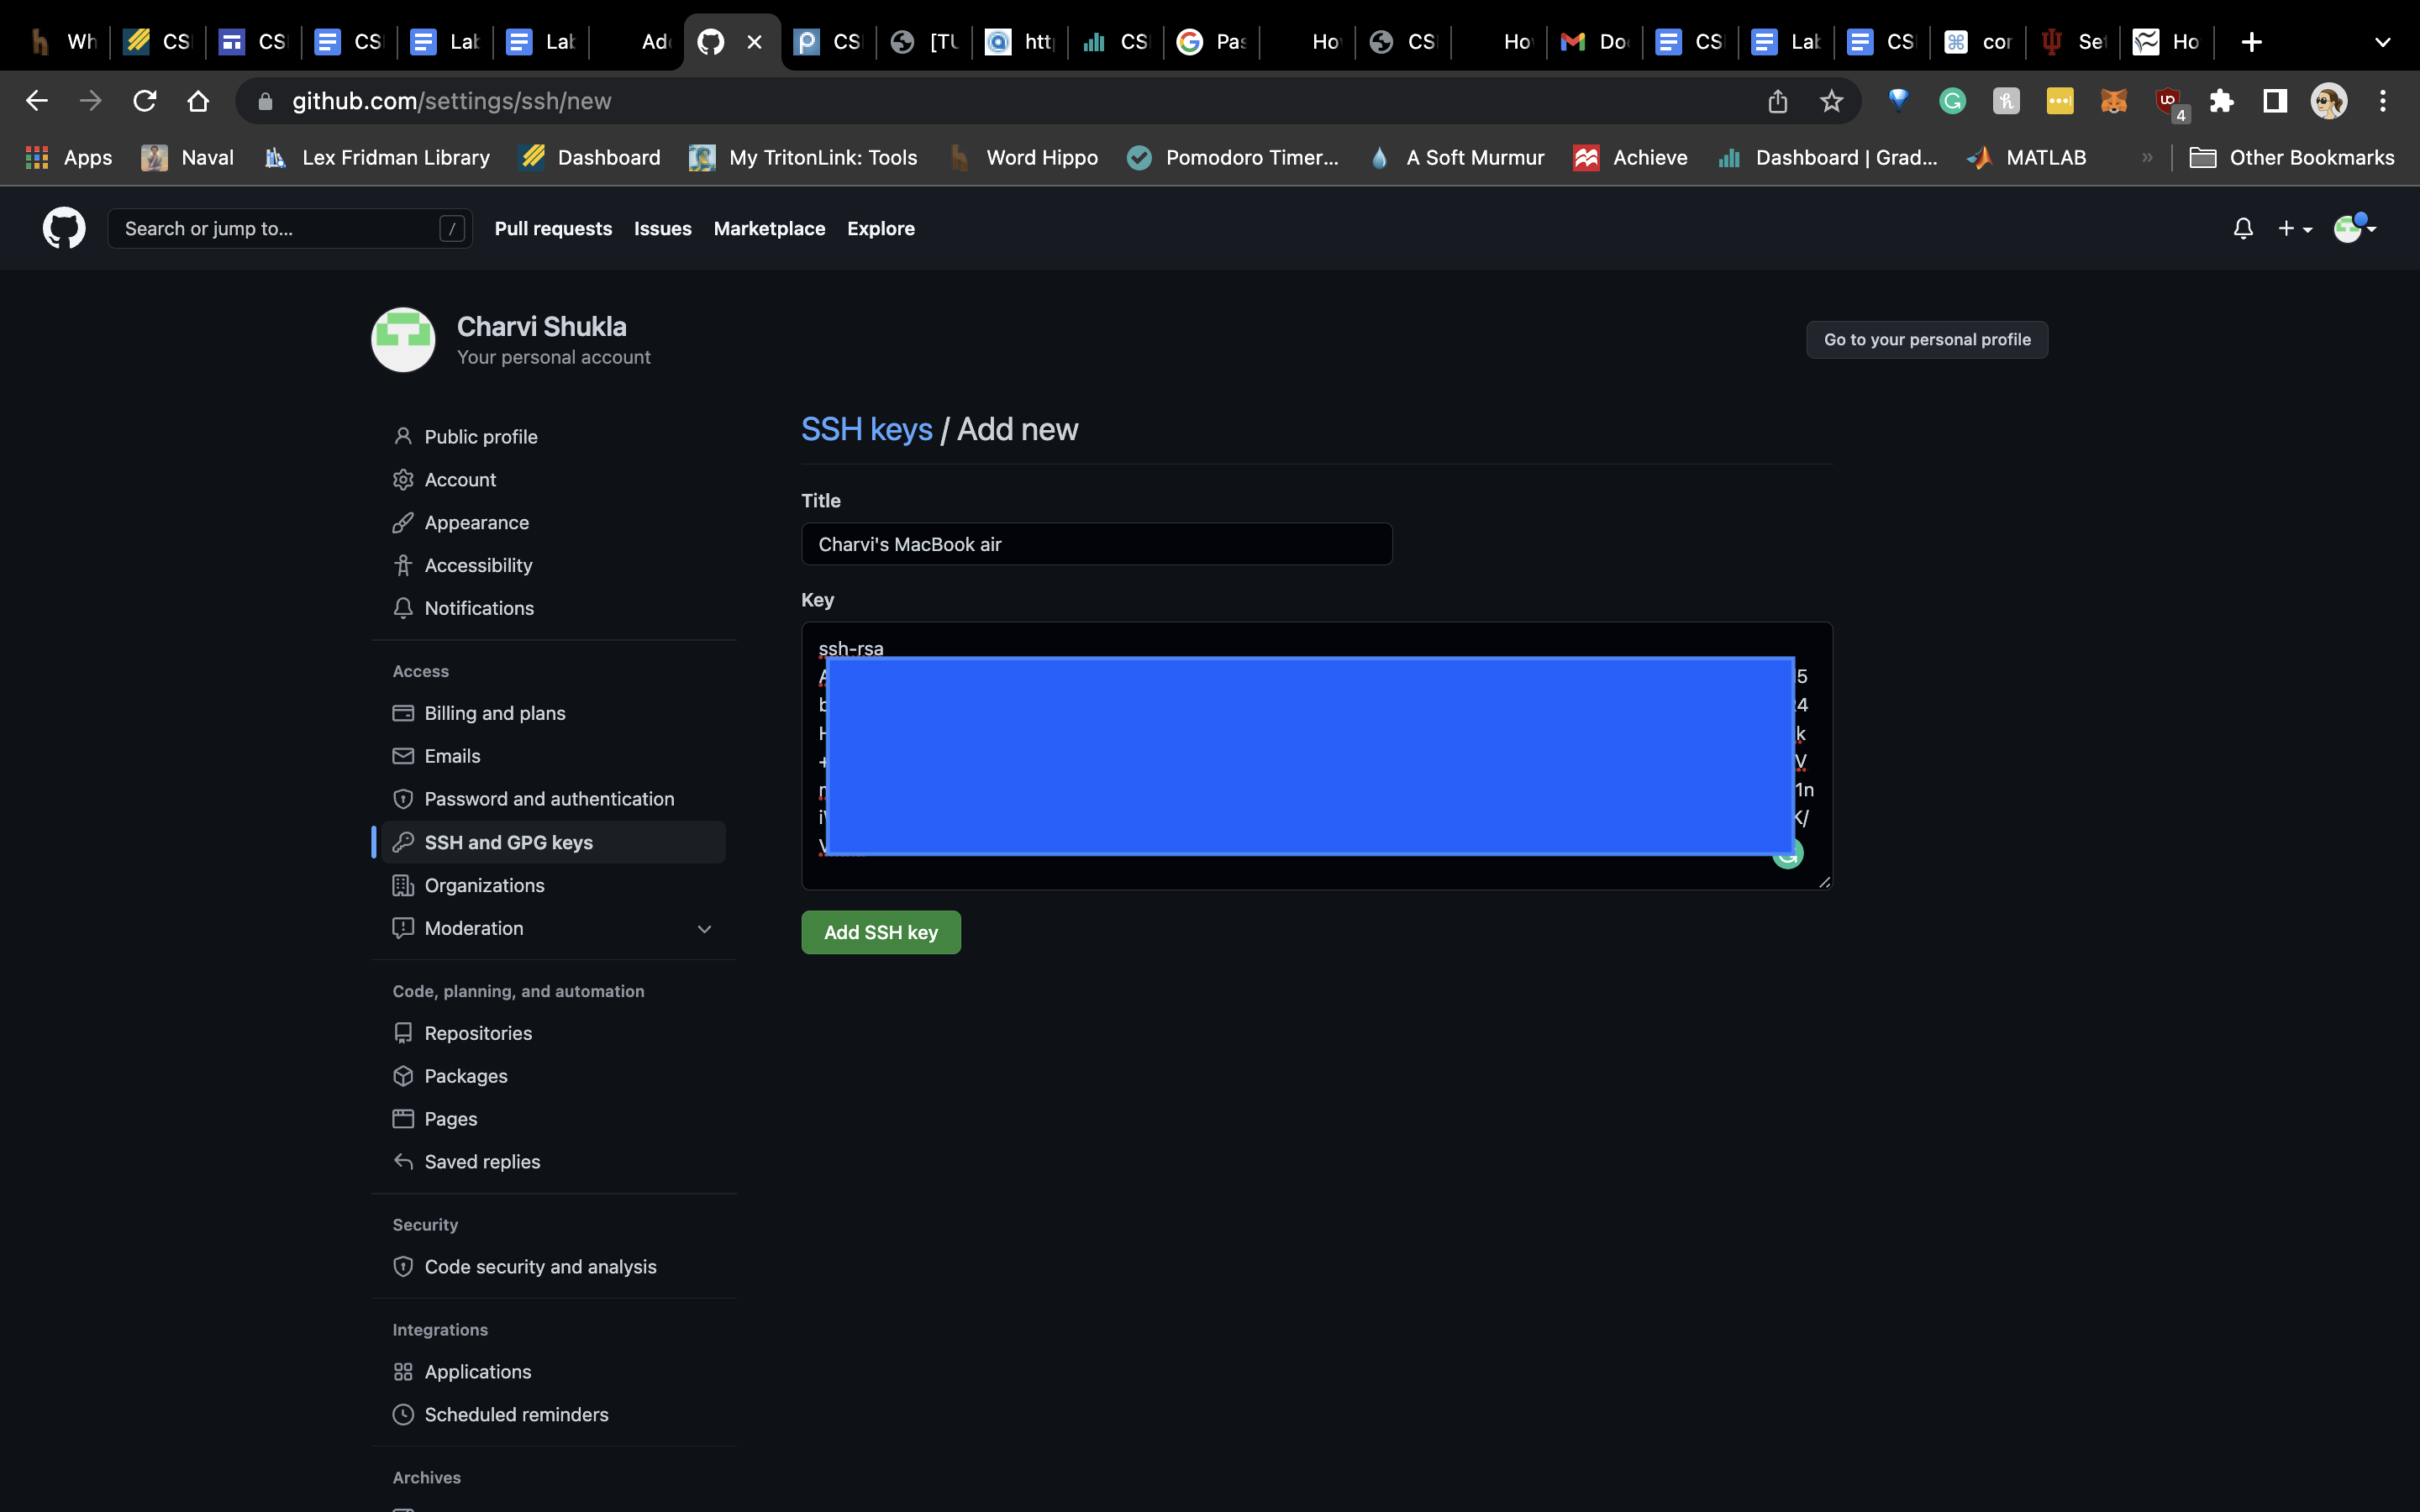Click the Add SSH key button
Image resolution: width=2420 pixels, height=1512 pixels.
[880, 932]
